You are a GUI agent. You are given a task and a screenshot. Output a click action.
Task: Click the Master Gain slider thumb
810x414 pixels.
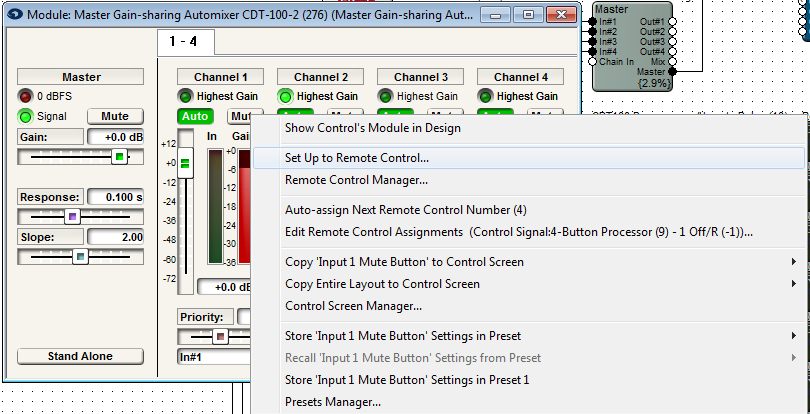pos(120,157)
